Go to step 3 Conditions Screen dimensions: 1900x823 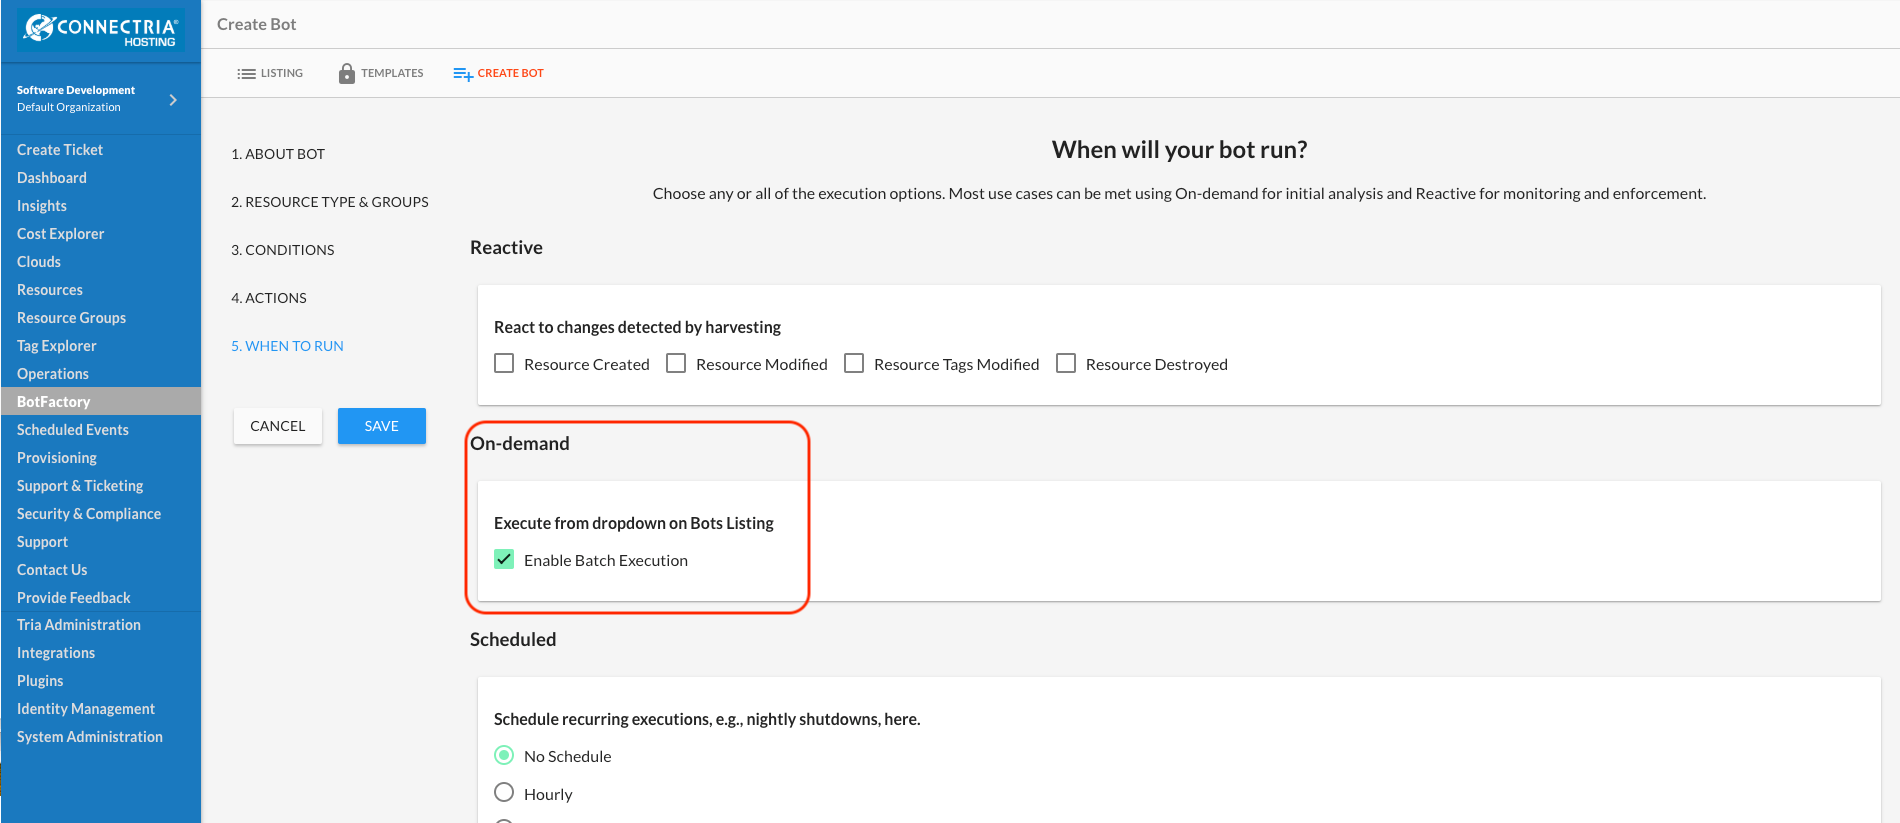pyautogui.click(x=283, y=250)
